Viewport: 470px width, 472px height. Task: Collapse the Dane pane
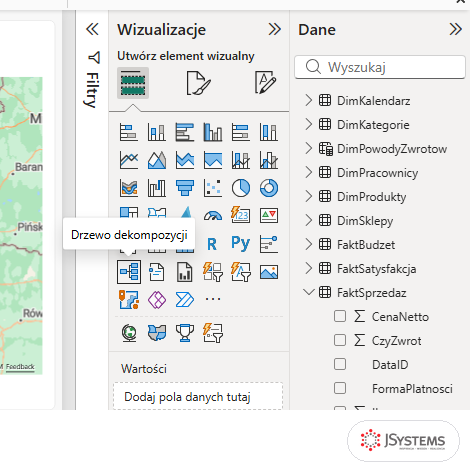(x=455, y=29)
